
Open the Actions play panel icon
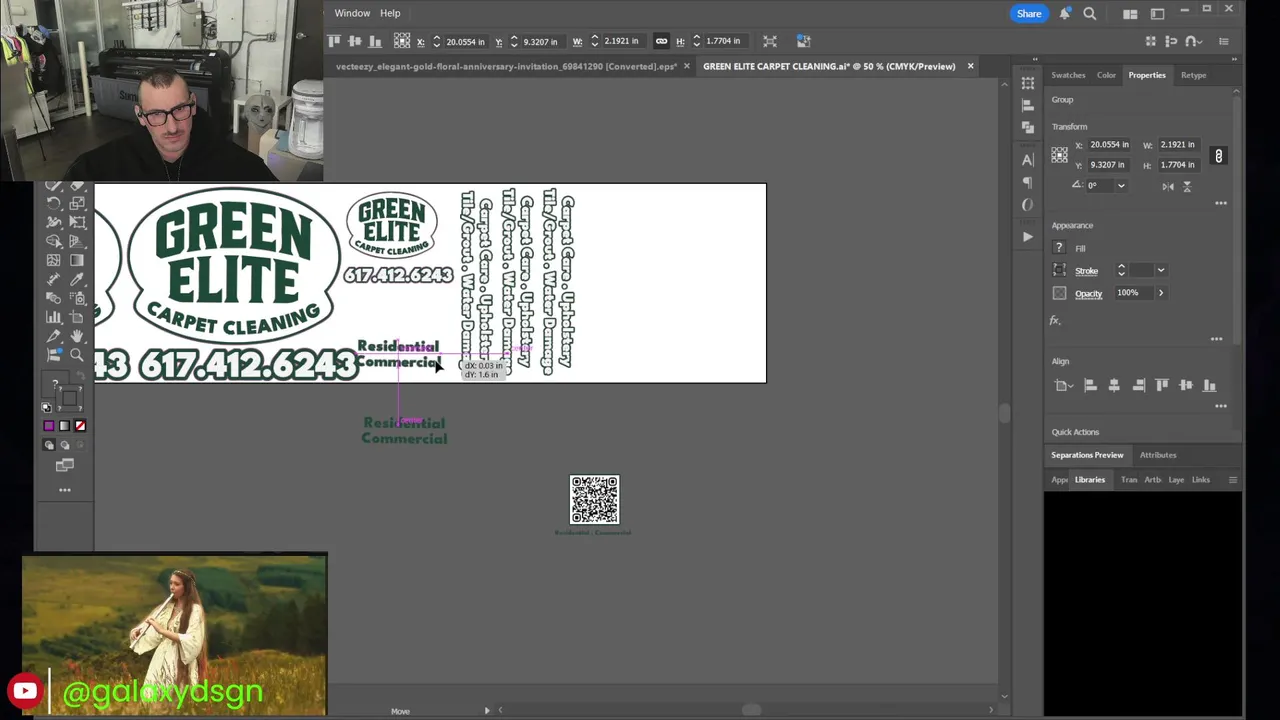pos(1027,237)
